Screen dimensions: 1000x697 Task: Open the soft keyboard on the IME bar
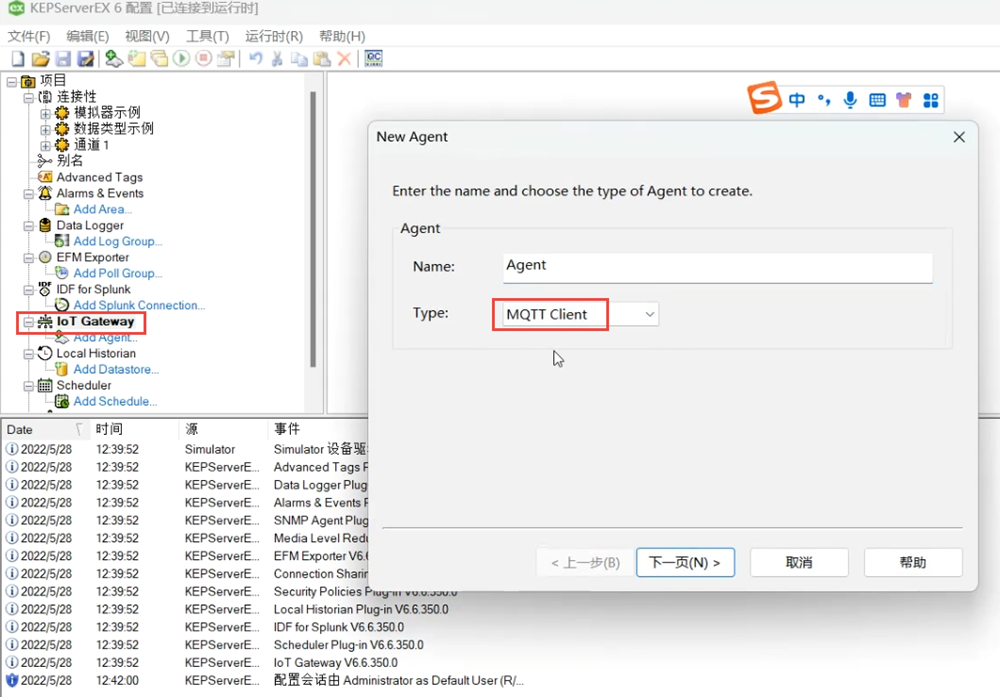pos(877,100)
